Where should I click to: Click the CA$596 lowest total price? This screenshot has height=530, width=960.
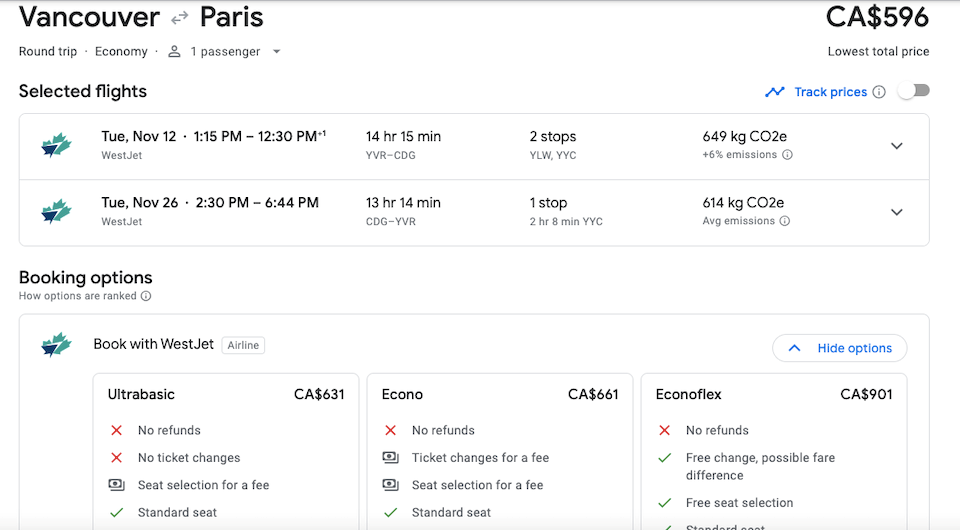tap(877, 17)
